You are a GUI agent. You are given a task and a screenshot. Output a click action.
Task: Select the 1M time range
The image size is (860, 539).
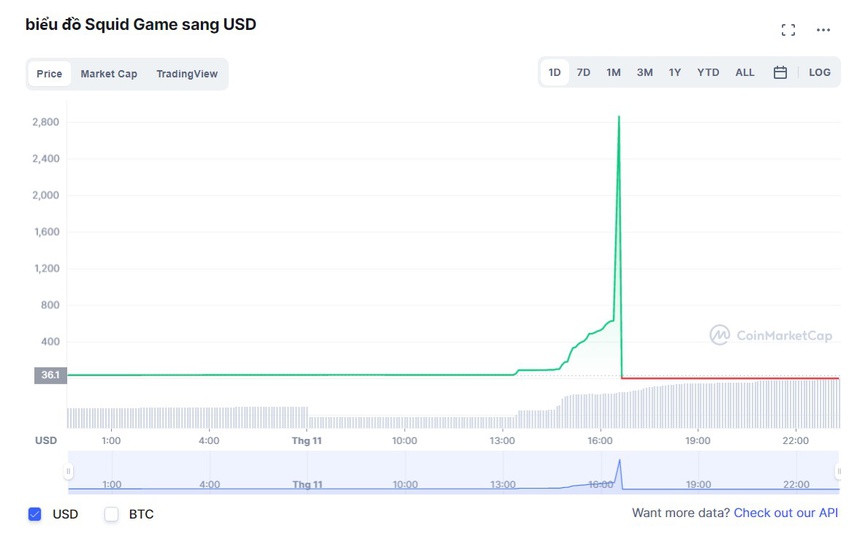613,73
